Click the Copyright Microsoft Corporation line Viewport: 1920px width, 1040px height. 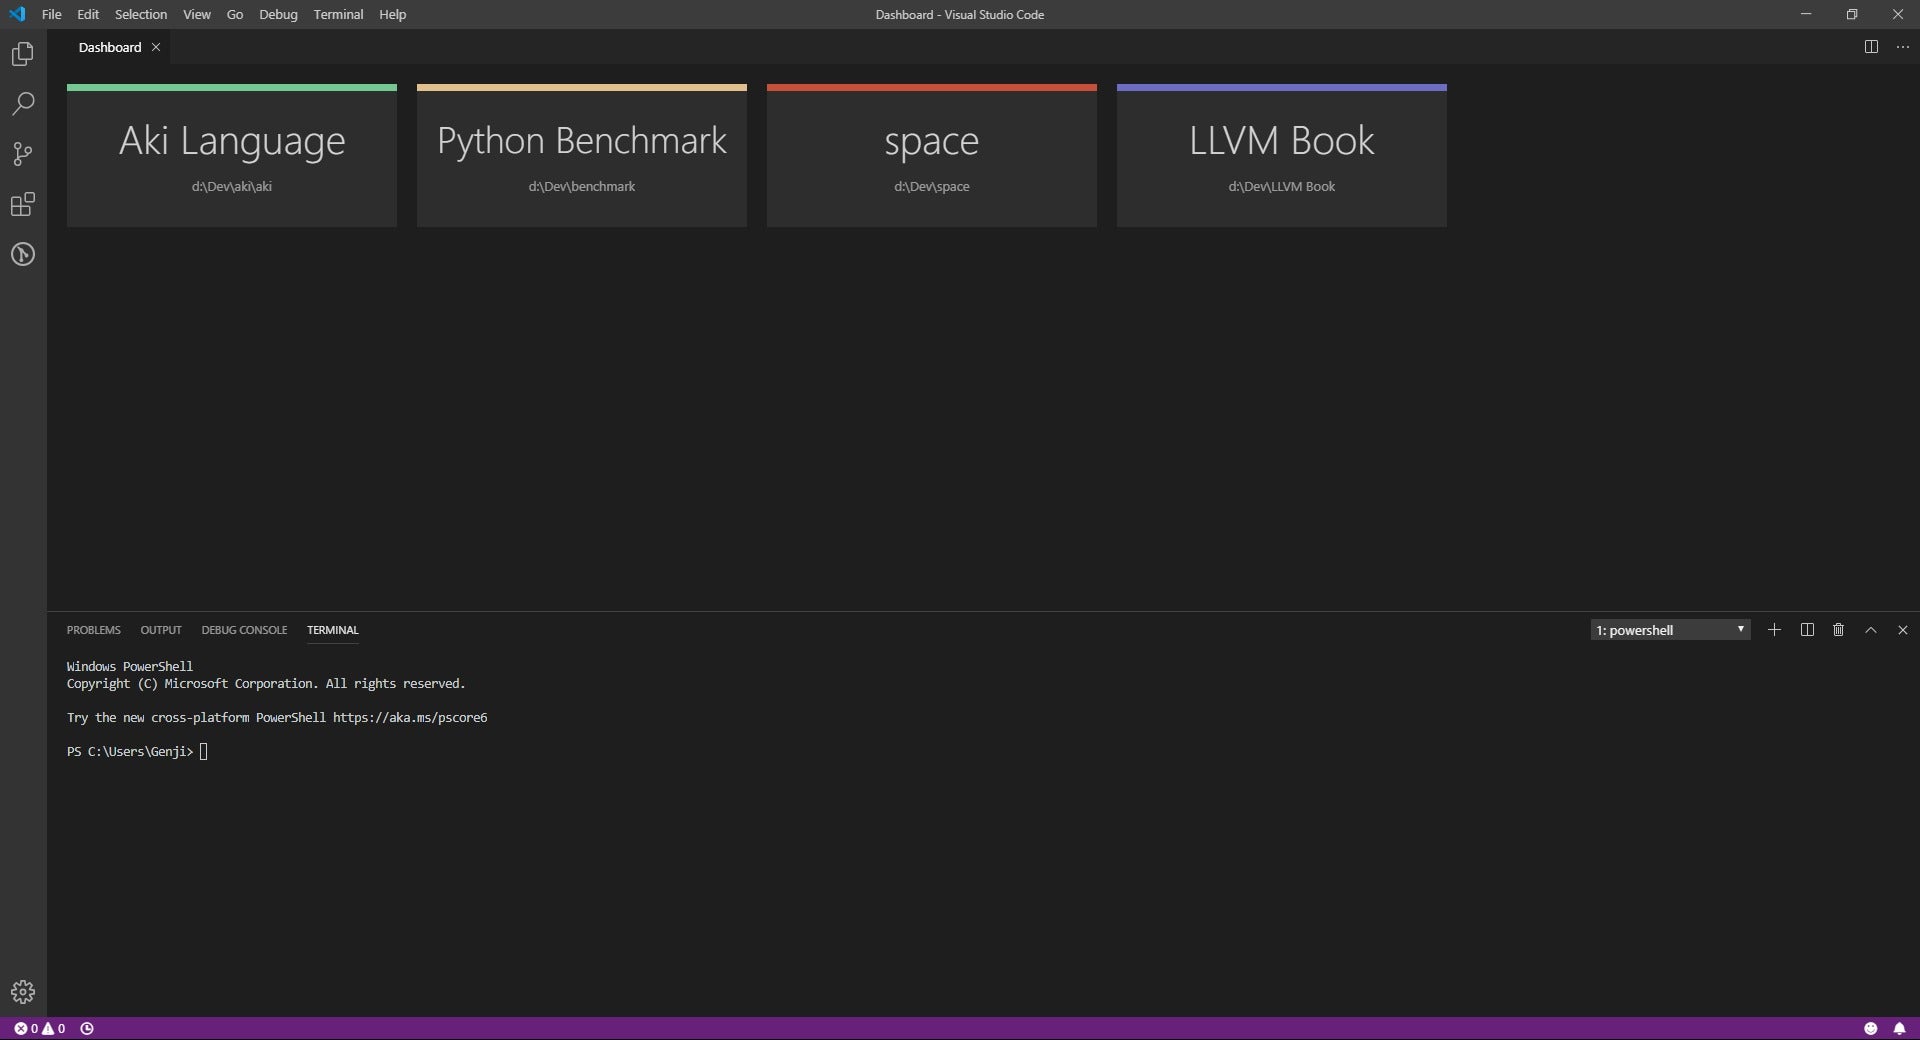click(x=266, y=684)
